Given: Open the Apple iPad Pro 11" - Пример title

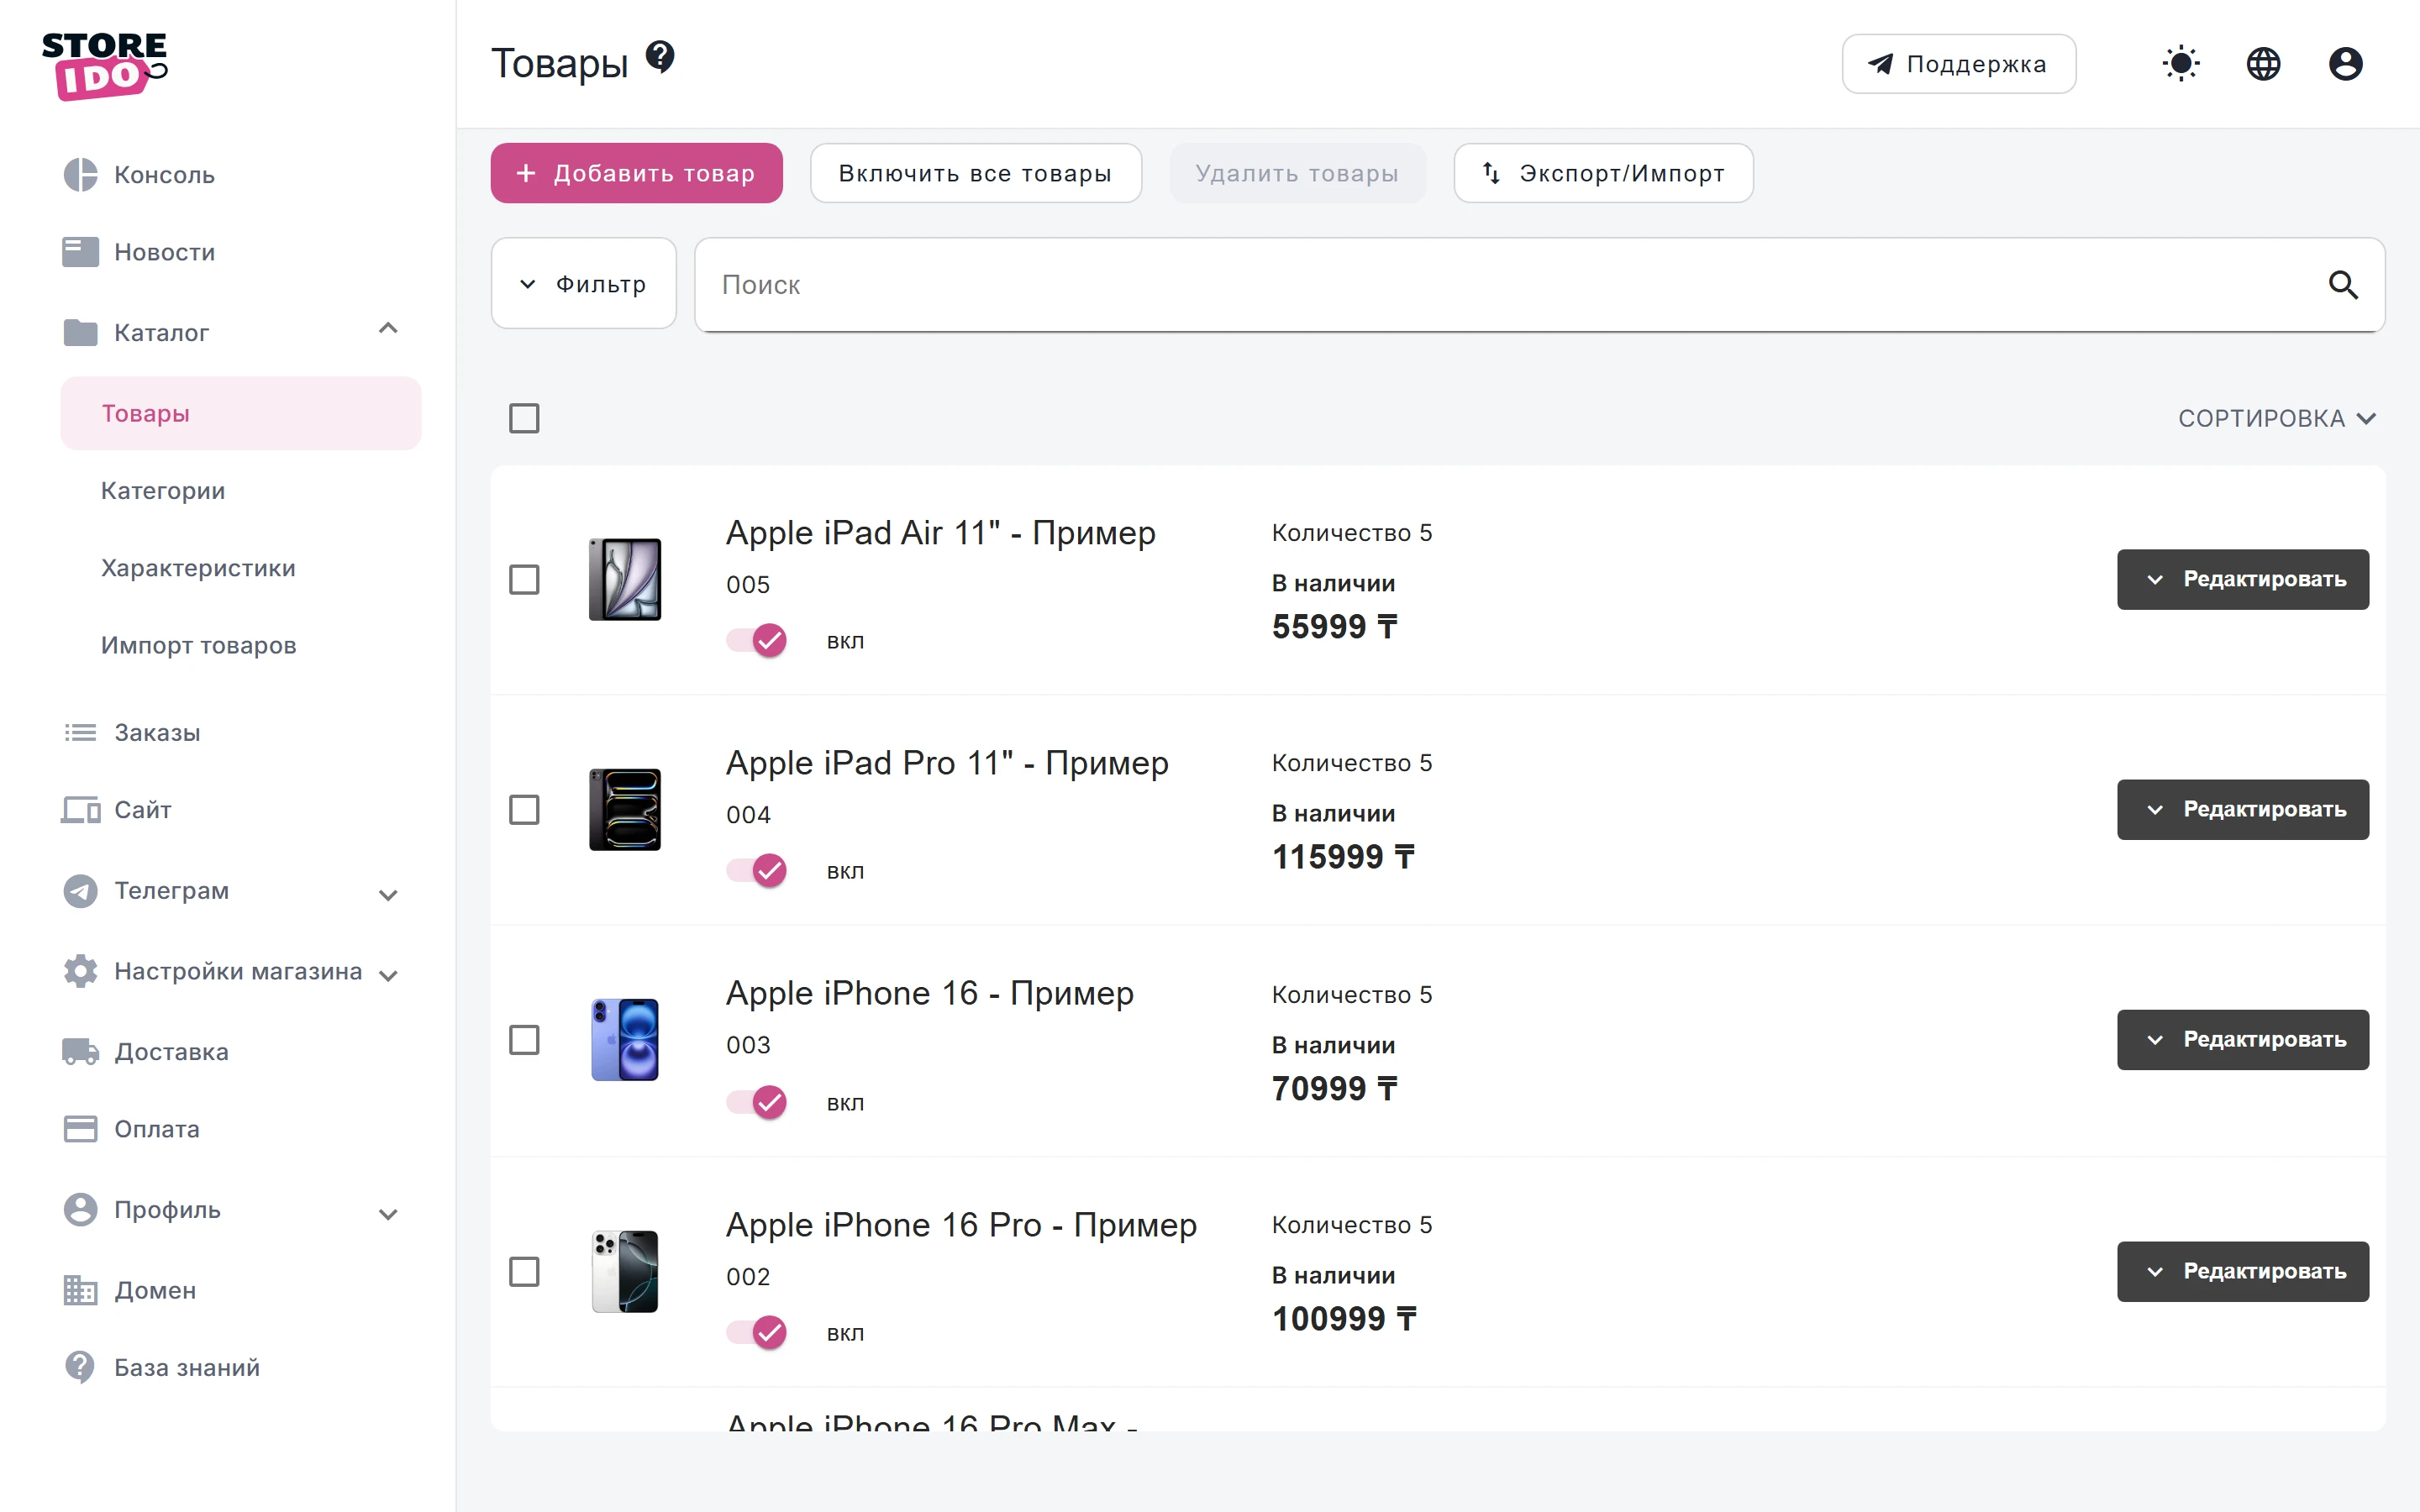Looking at the screenshot, I should (x=947, y=763).
